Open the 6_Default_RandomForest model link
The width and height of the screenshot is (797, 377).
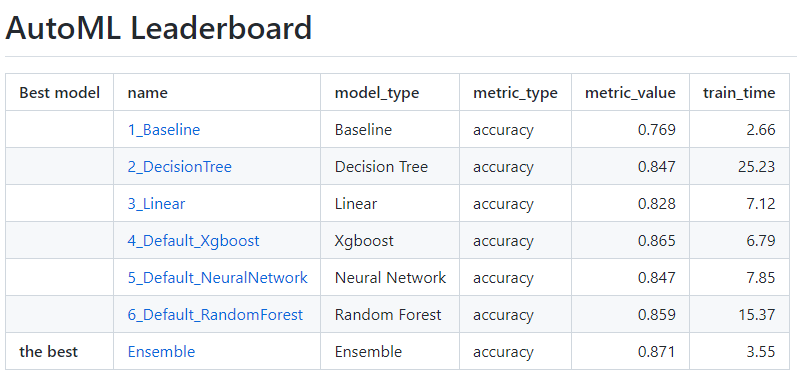pyautogui.click(x=215, y=315)
